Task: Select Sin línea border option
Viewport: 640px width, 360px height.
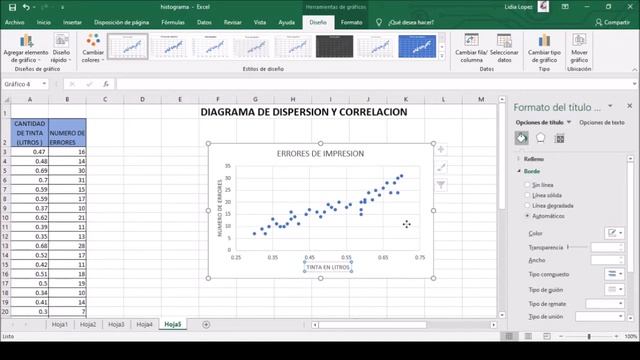Action: (x=540, y=185)
